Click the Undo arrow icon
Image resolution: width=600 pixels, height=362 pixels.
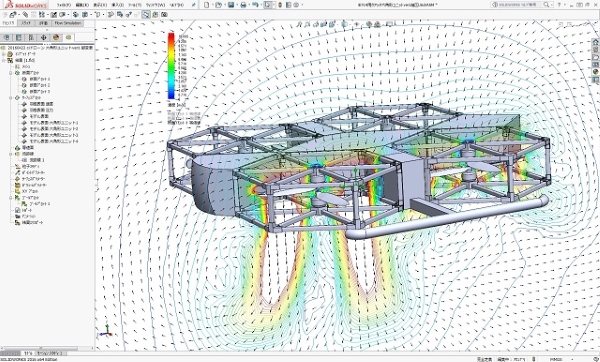(x=255, y=5)
